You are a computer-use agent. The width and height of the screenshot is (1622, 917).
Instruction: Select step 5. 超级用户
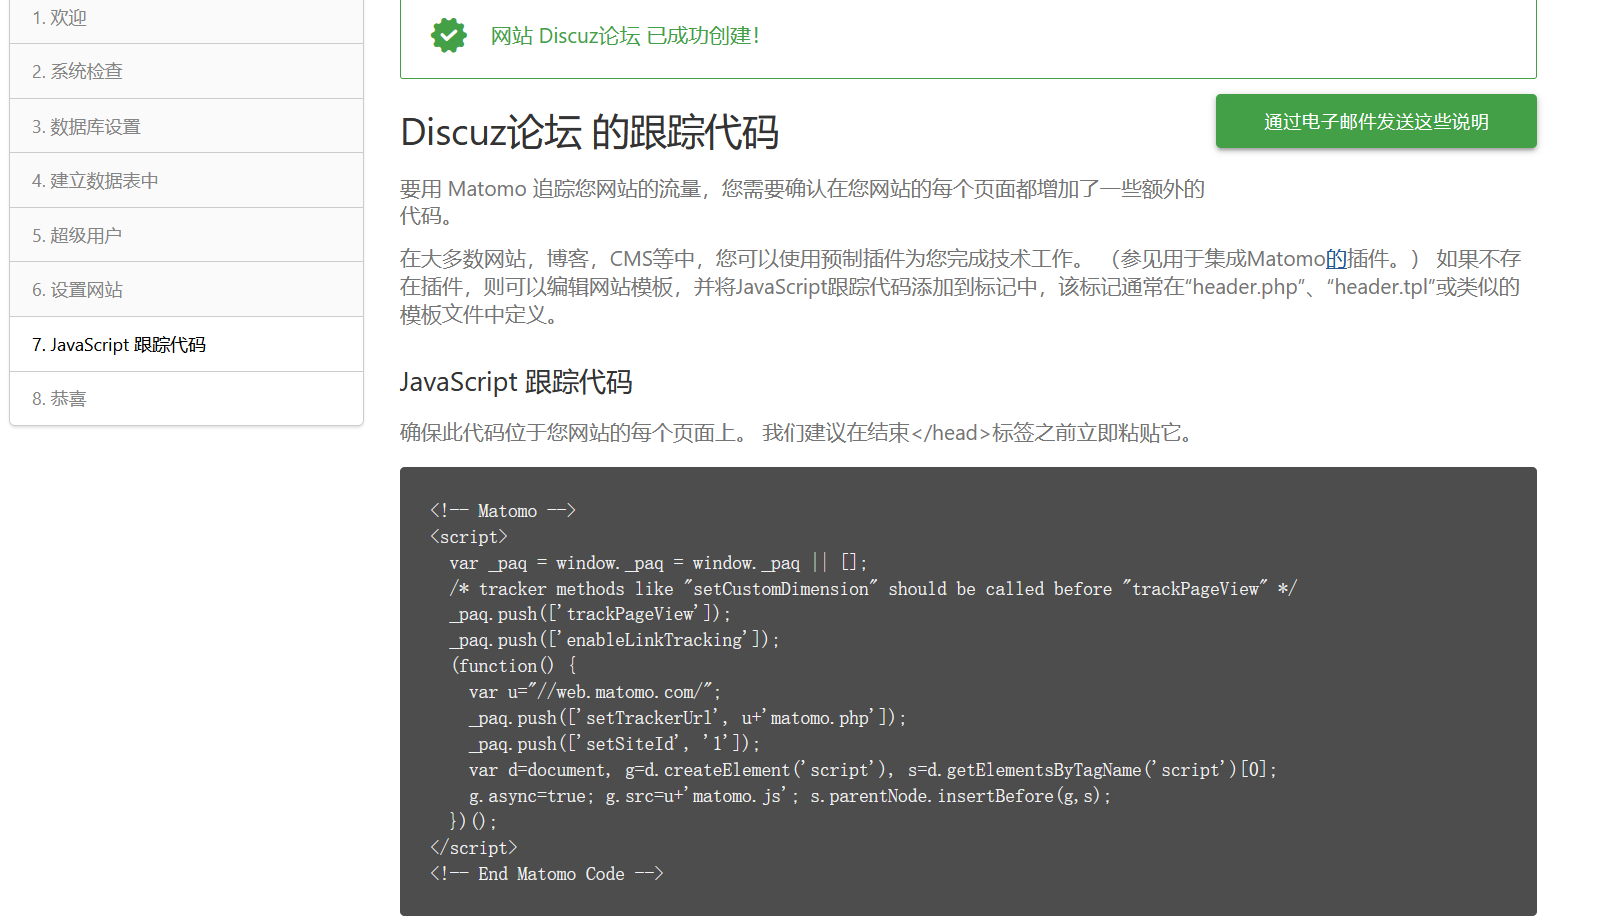click(x=186, y=235)
